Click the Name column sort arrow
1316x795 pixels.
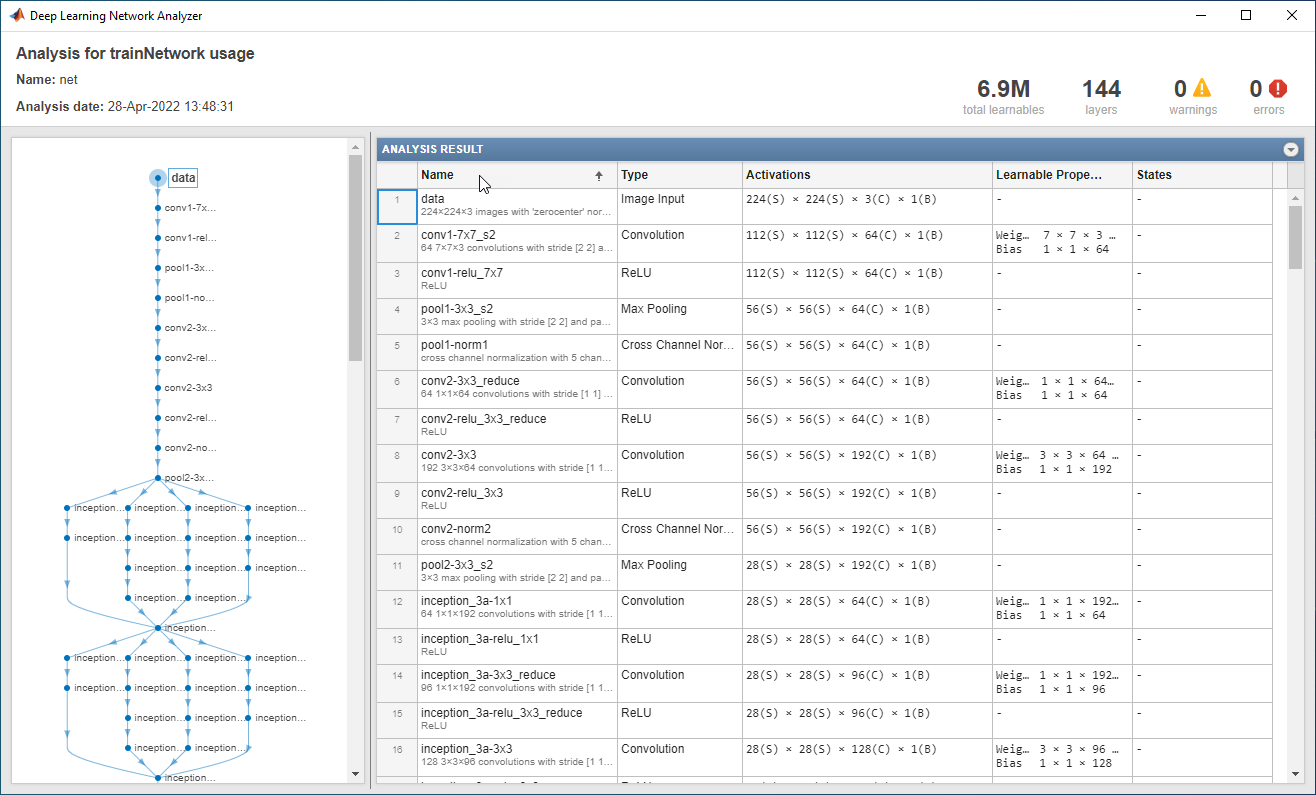(599, 175)
